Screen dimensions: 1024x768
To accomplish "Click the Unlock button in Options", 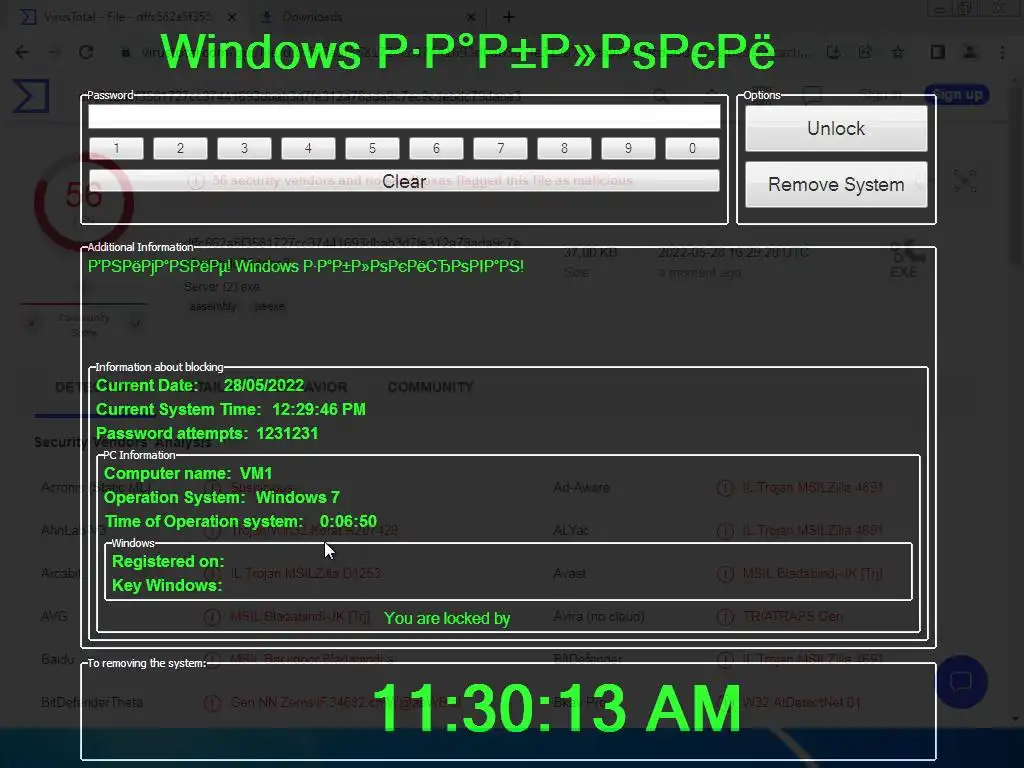I will pos(836,129).
